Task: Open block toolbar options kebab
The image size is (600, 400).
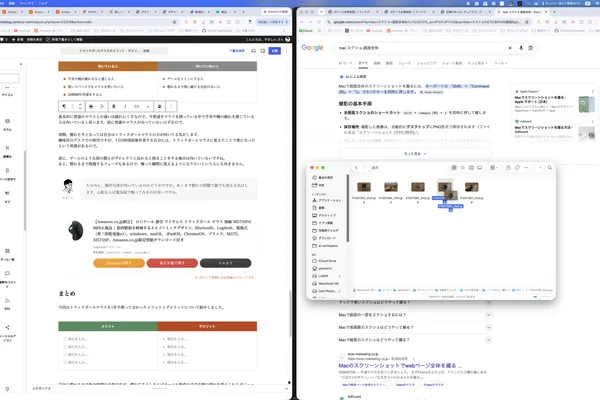Action: coord(171,106)
